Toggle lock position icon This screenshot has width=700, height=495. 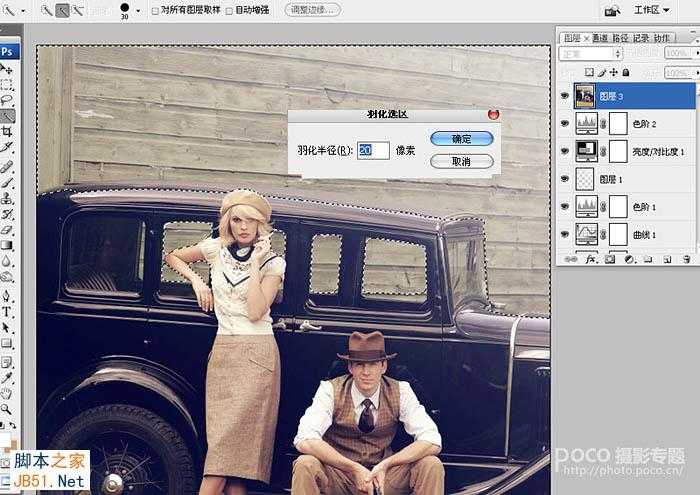tap(614, 72)
